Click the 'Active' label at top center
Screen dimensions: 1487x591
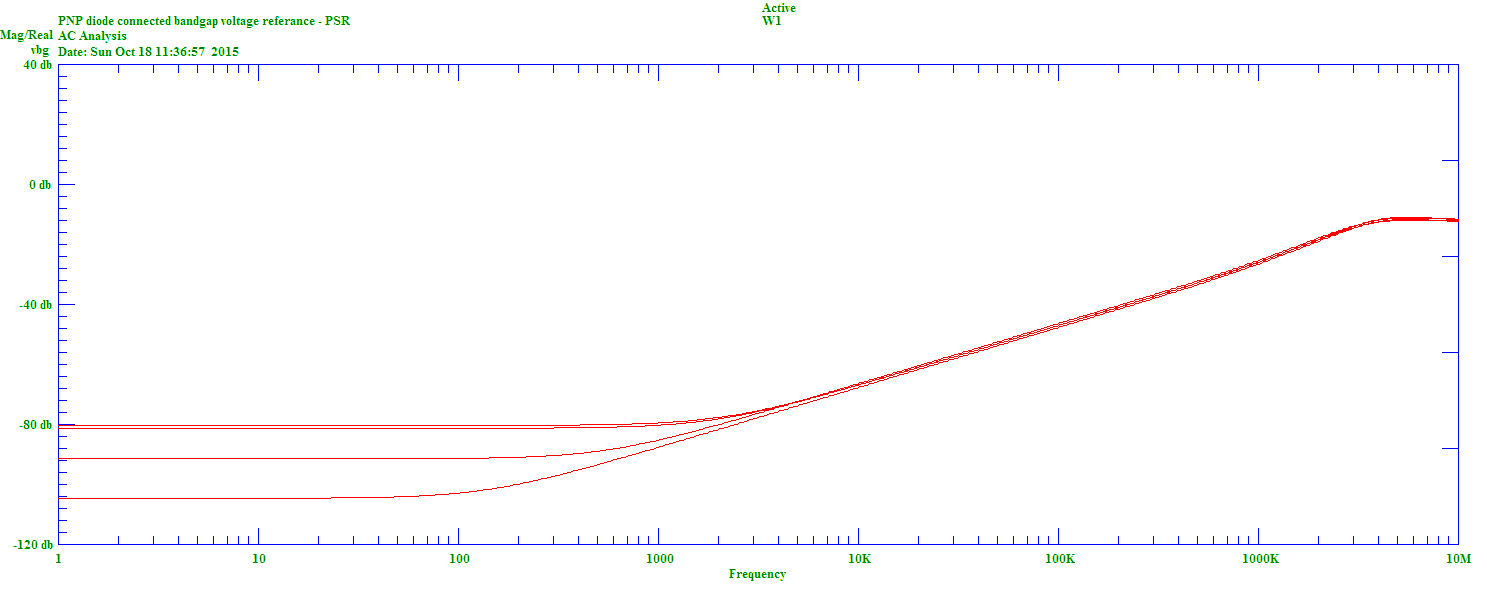pyautogui.click(x=778, y=8)
